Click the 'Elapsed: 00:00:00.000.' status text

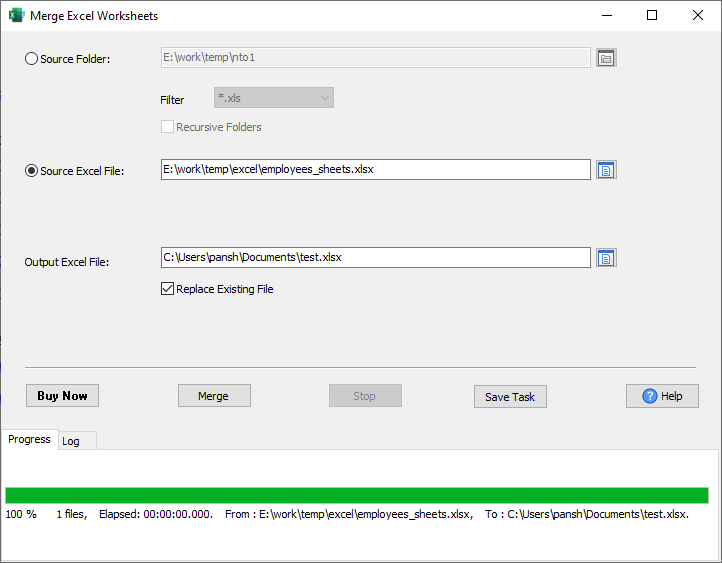coord(156,514)
